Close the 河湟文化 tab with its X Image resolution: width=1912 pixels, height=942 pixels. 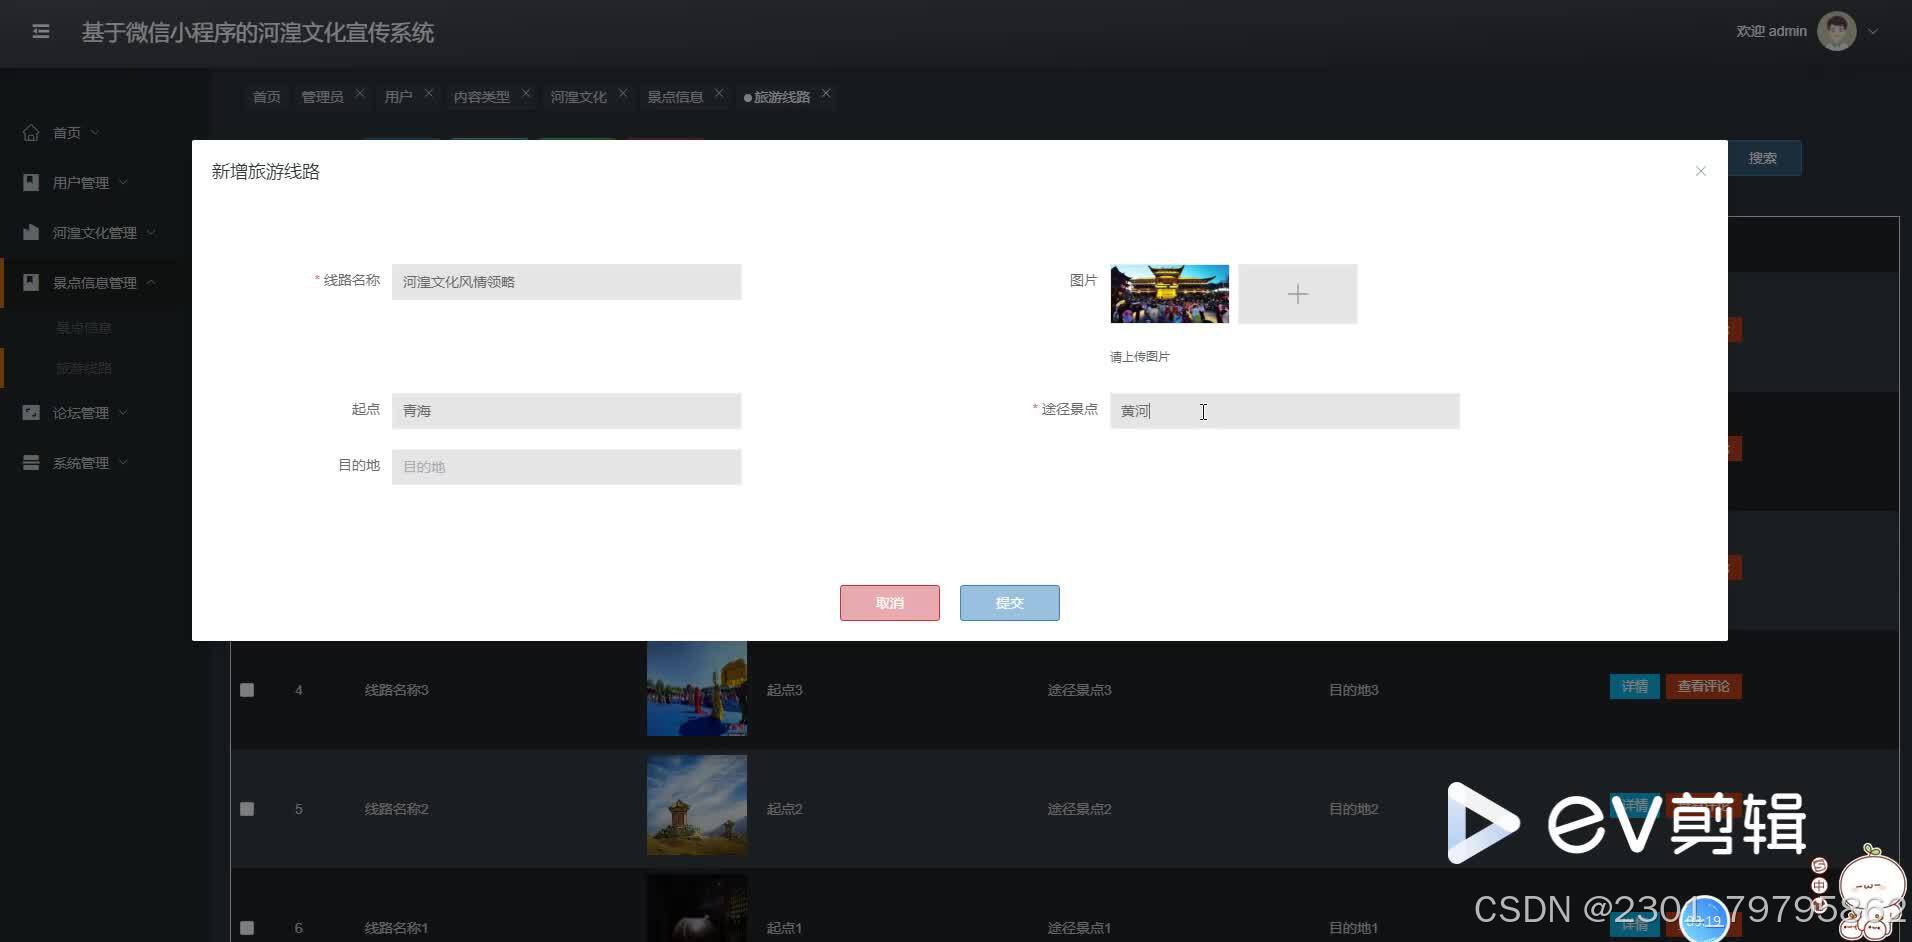pos(623,93)
